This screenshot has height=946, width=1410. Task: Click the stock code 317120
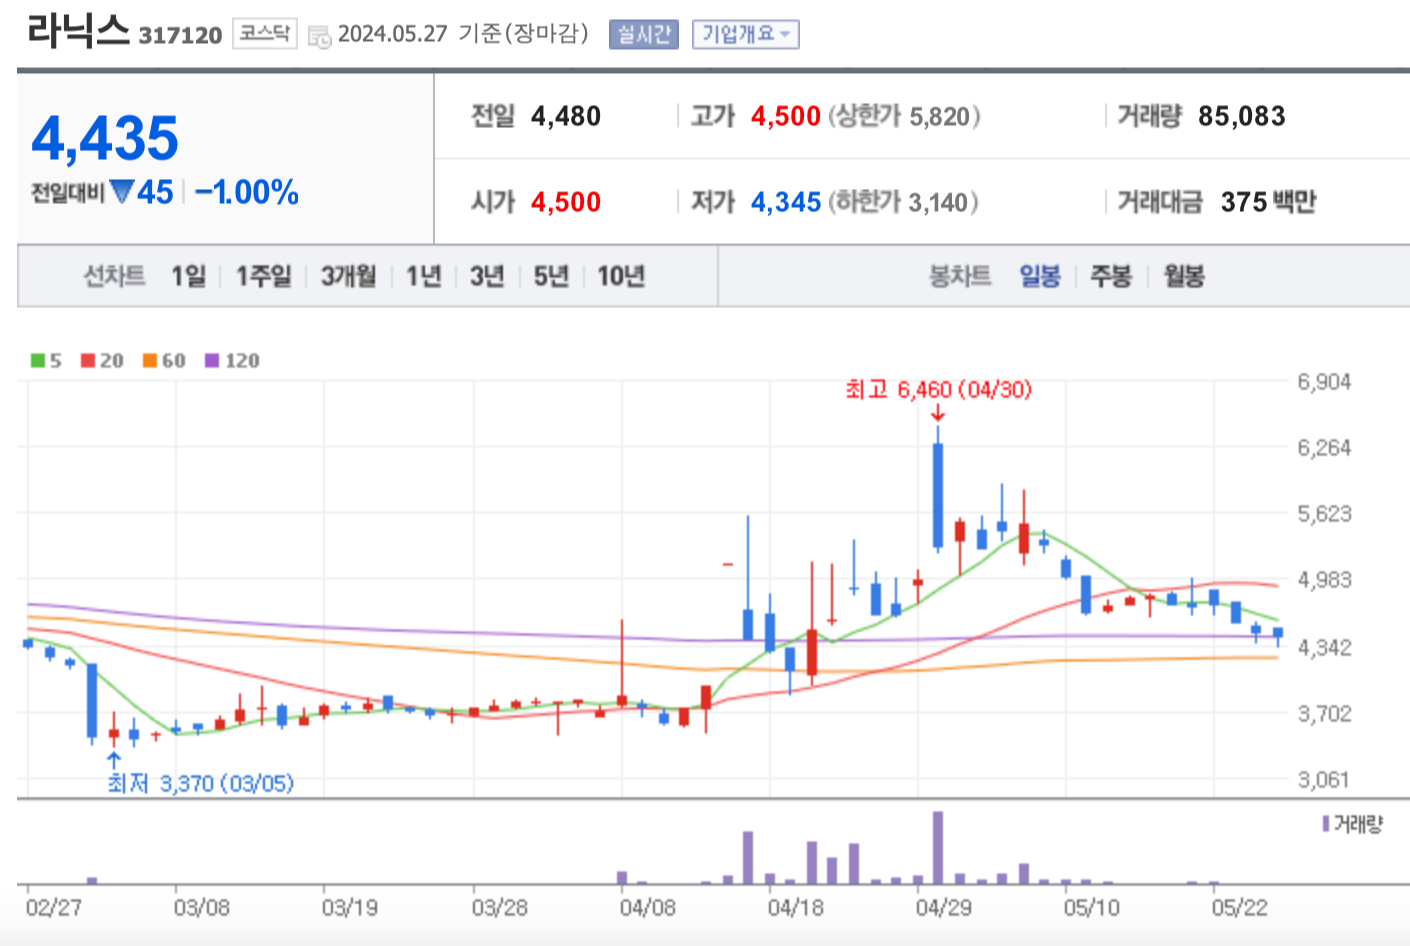pyautogui.click(x=181, y=35)
